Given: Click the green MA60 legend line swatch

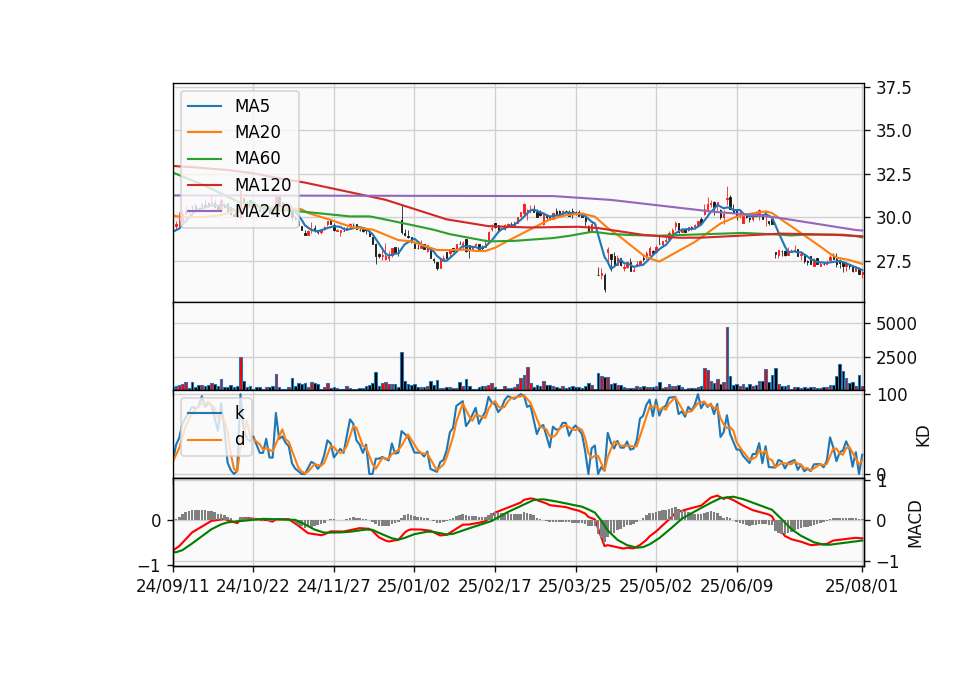Looking at the screenshot, I should coord(204,159).
